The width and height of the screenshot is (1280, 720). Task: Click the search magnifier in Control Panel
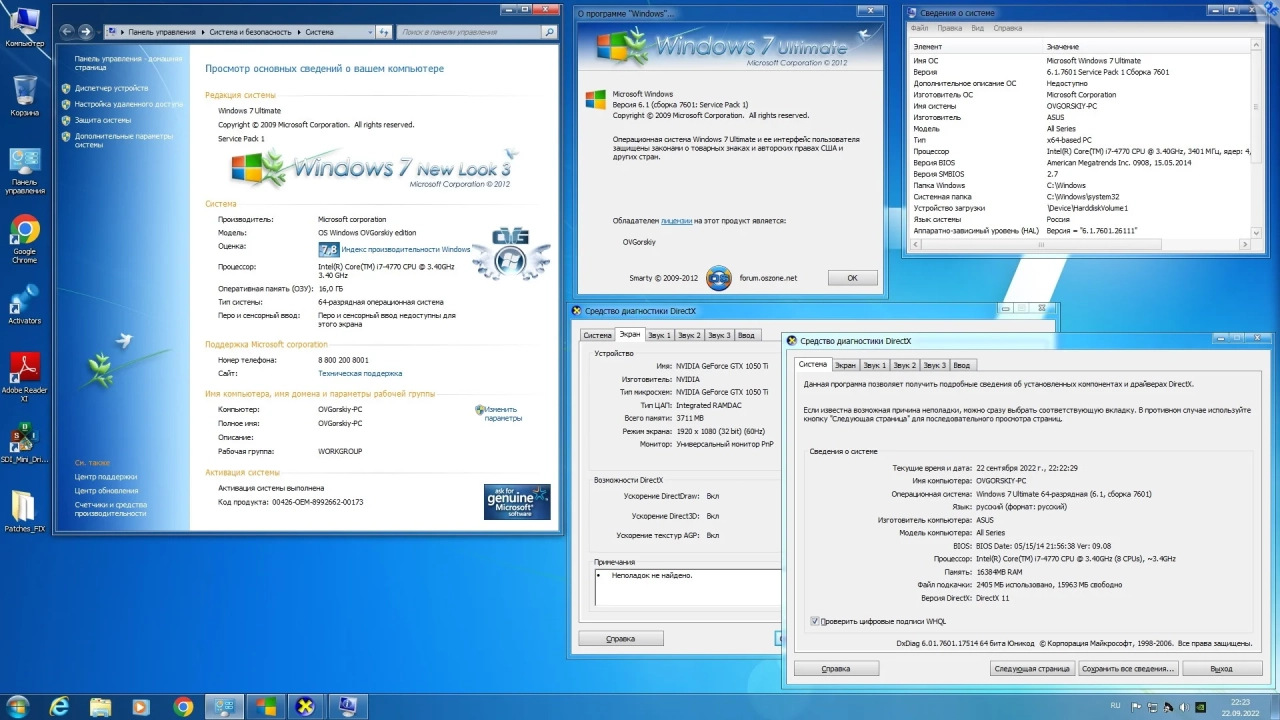pyautogui.click(x=549, y=32)
